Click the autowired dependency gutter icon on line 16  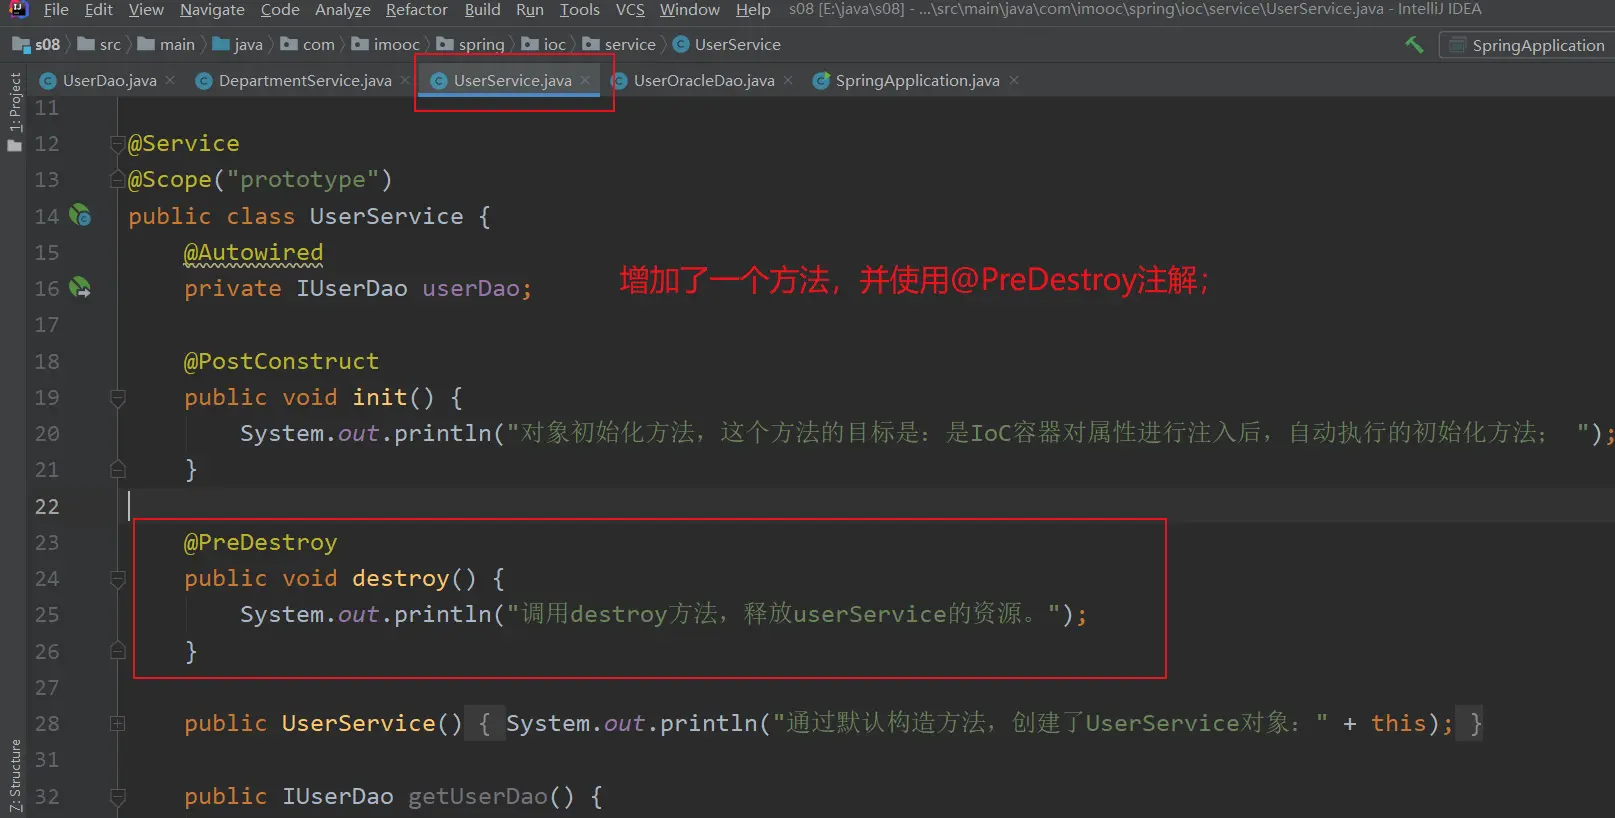pyautogui.click(x=80, y=288)
